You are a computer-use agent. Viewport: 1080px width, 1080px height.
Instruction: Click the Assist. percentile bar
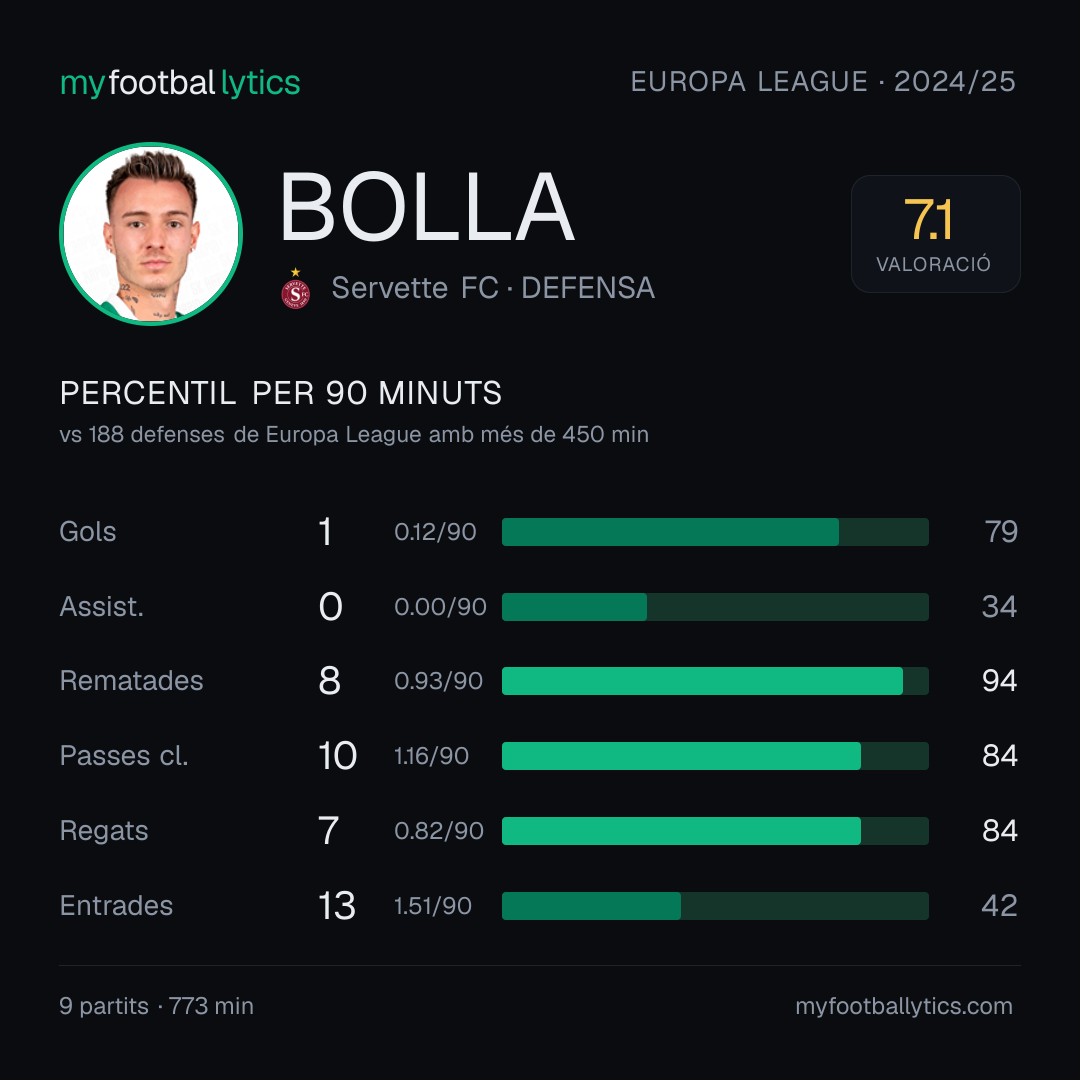[715, 607]
